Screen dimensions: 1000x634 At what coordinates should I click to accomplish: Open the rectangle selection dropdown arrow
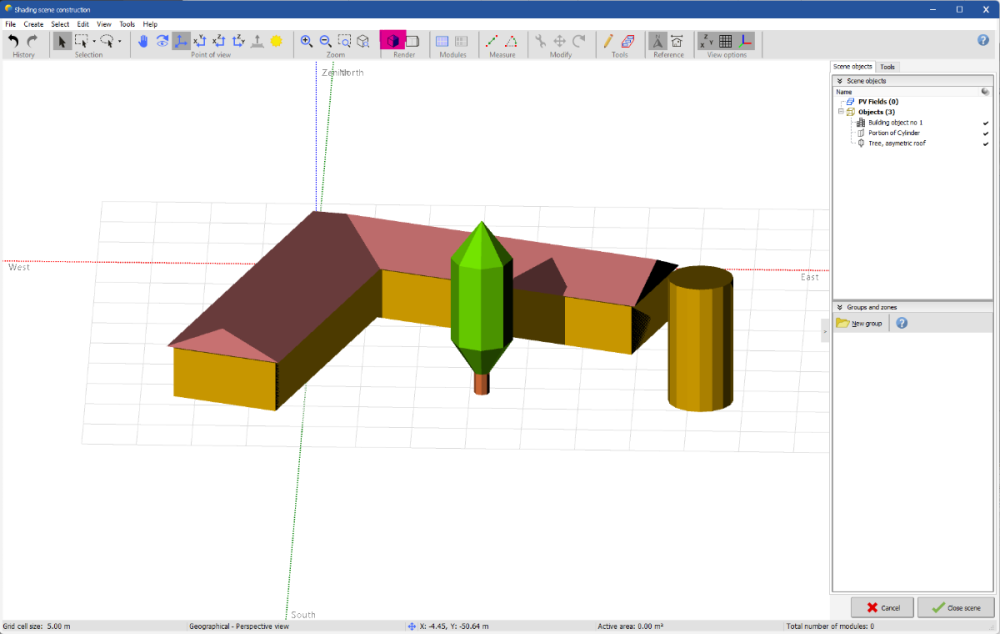click(x=95, y=42)
